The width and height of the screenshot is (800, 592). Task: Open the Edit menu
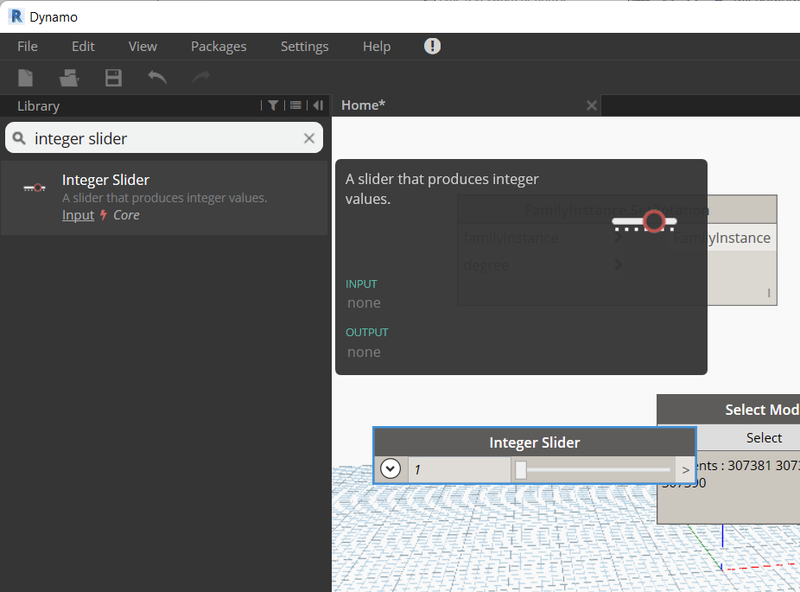tap(83, 46)
